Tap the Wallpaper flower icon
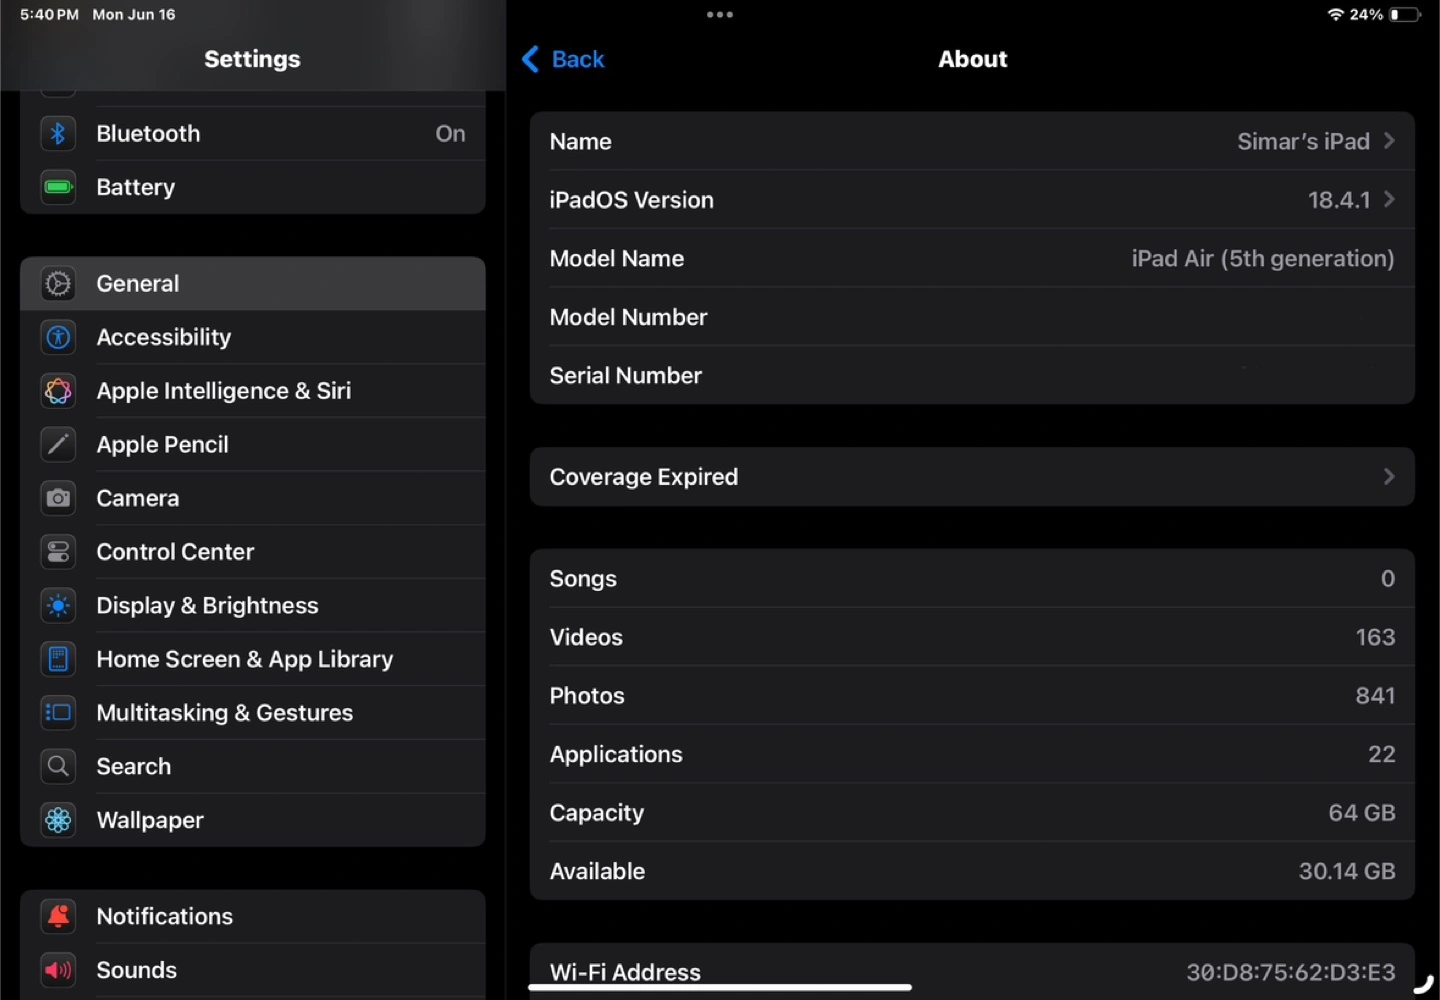This screenshot has width=1440, height=1000. (58, 820)
